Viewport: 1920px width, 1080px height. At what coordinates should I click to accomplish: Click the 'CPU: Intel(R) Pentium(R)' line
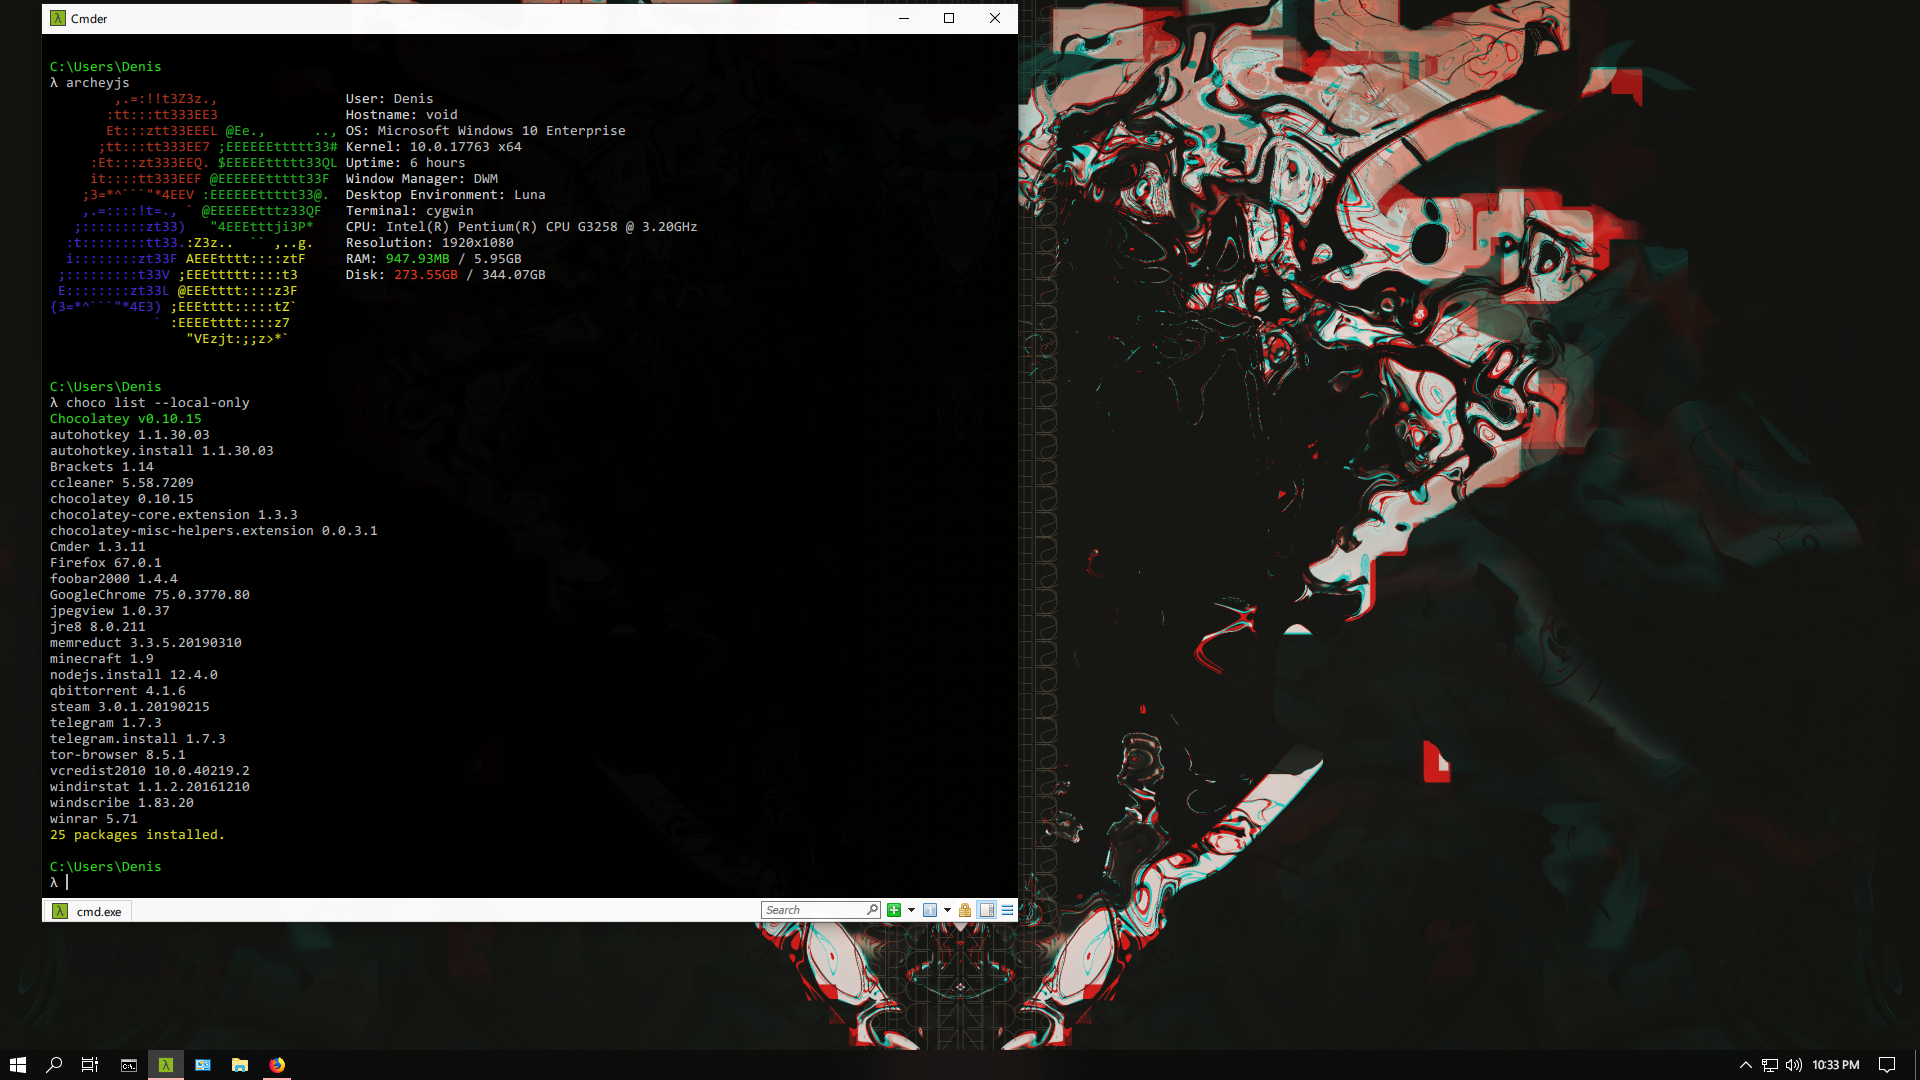click(522, 227)
